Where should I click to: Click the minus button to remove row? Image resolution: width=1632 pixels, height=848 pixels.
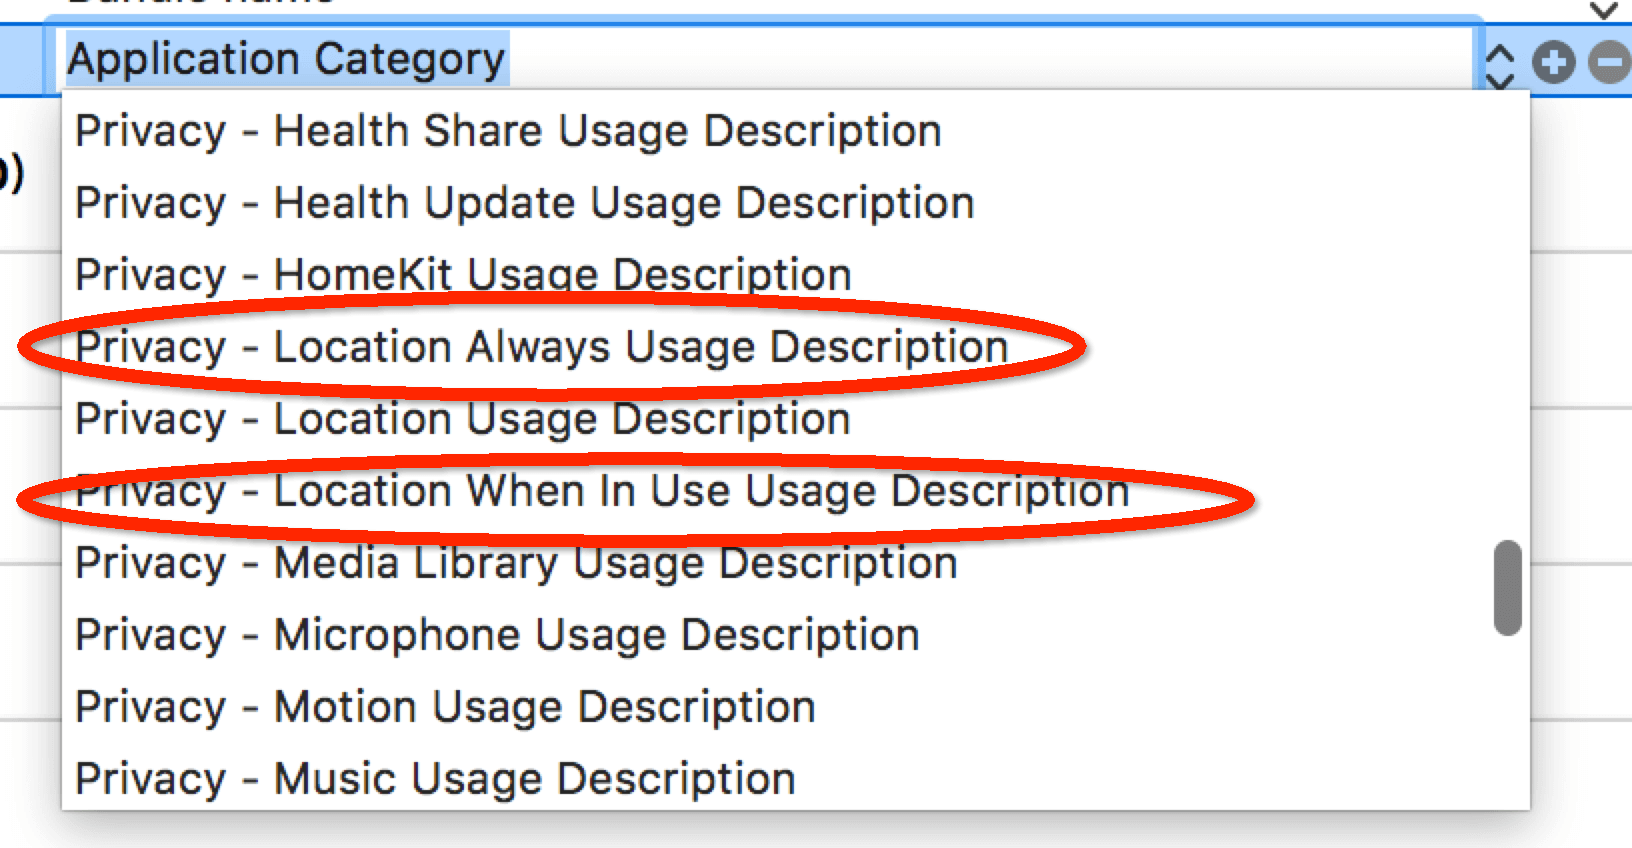[1610, 63]
